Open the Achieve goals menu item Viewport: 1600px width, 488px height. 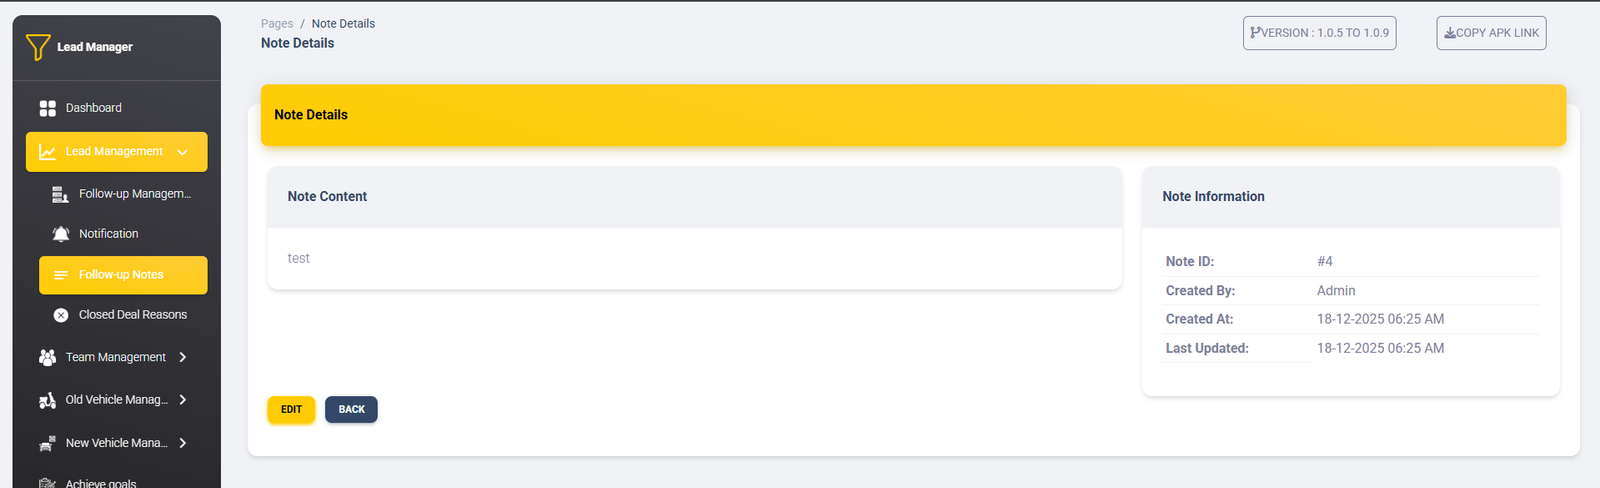tap(100, 482)
